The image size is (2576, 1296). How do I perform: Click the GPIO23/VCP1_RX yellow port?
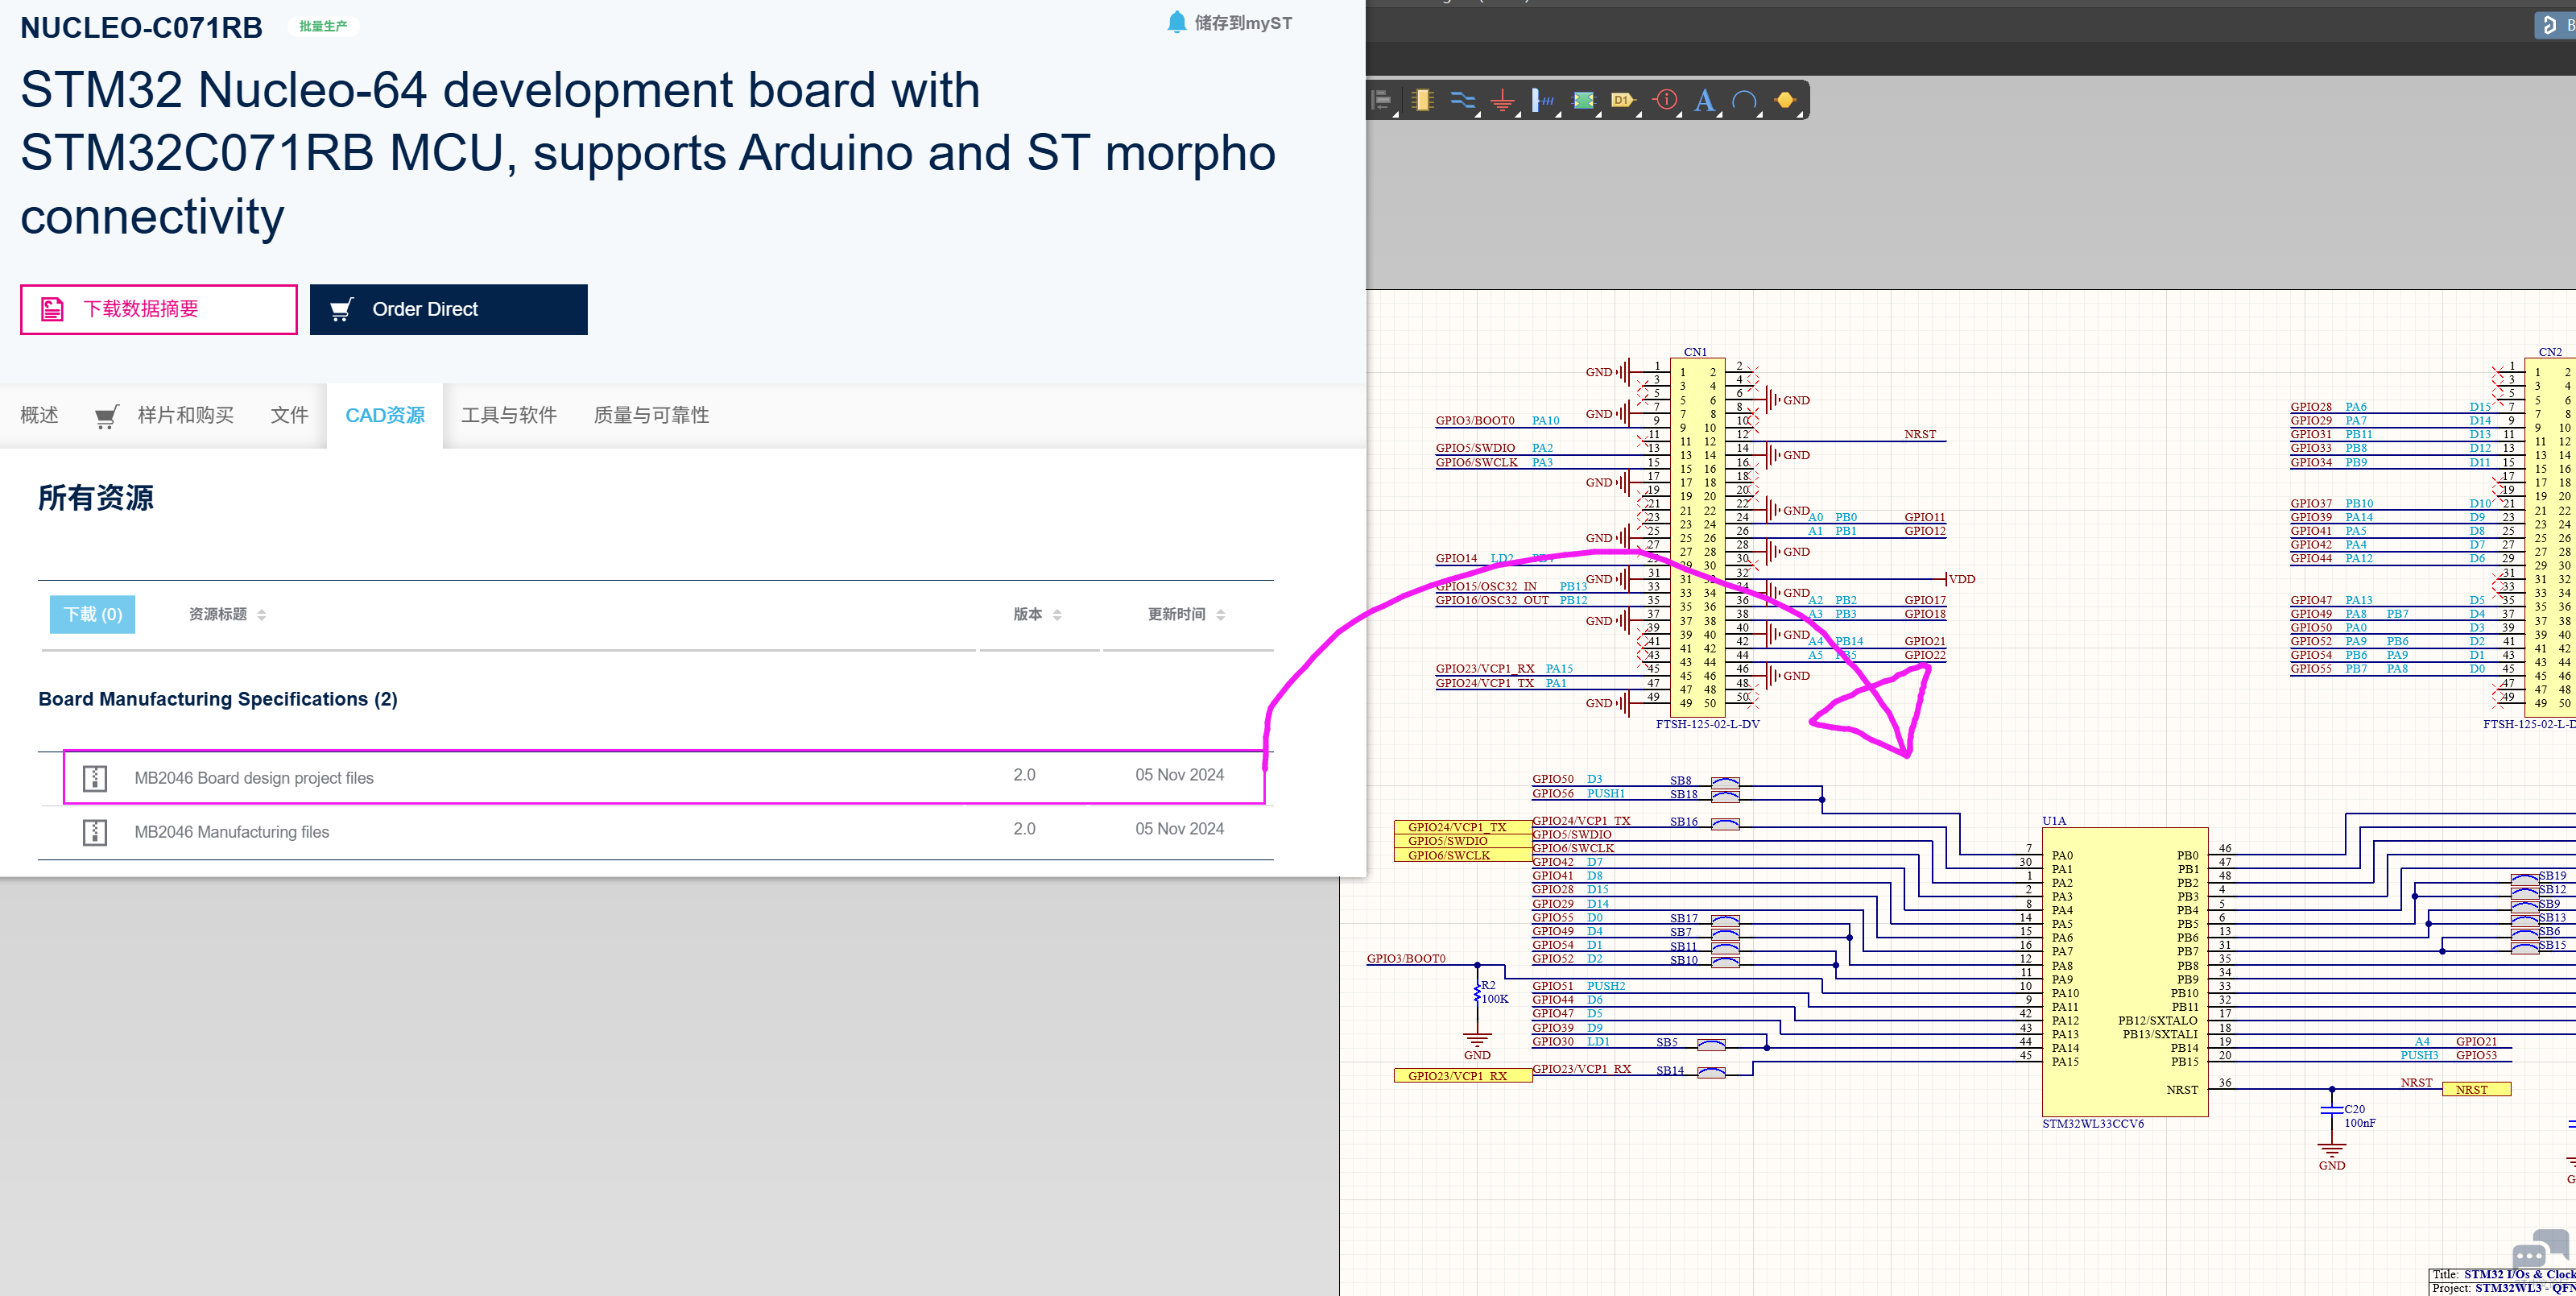pyautogui.click(x=1463, y=1076)
